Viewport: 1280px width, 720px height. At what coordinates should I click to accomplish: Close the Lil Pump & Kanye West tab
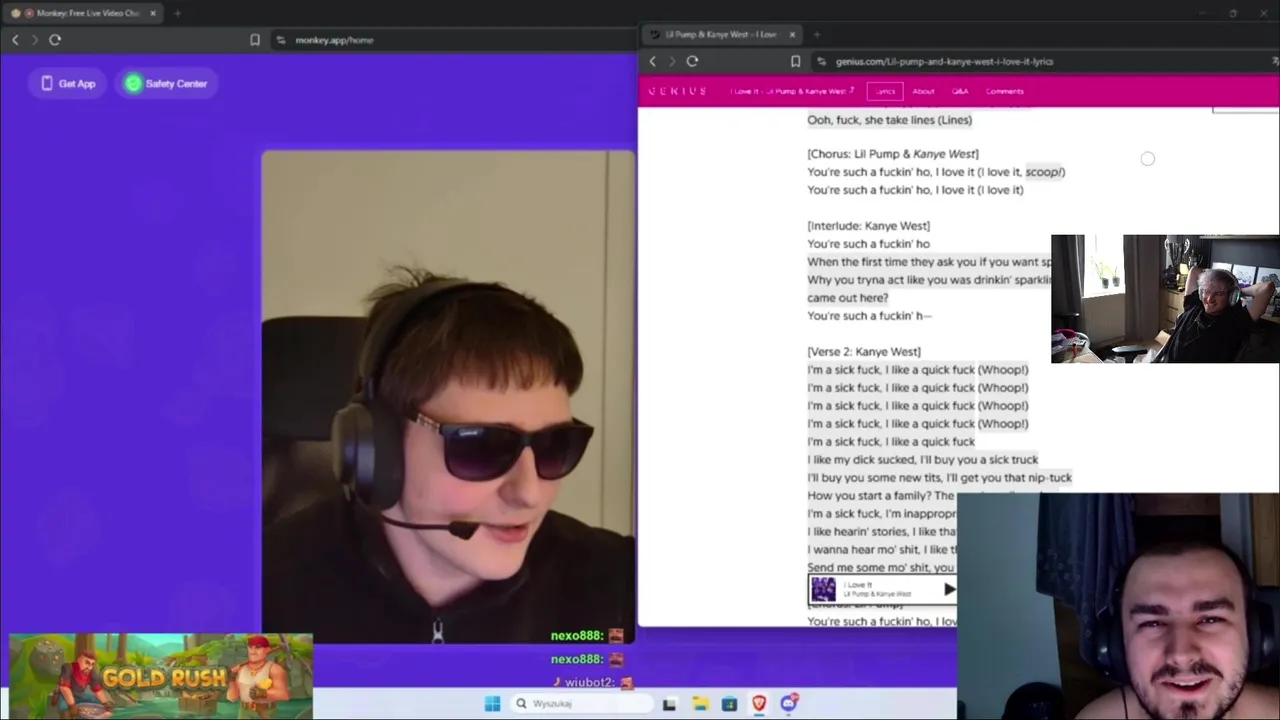pos(792,34)
